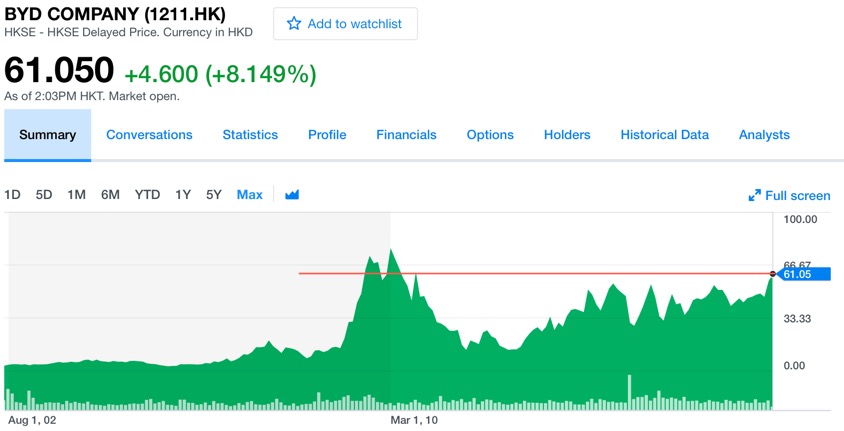Open the Holders tab

567,135
